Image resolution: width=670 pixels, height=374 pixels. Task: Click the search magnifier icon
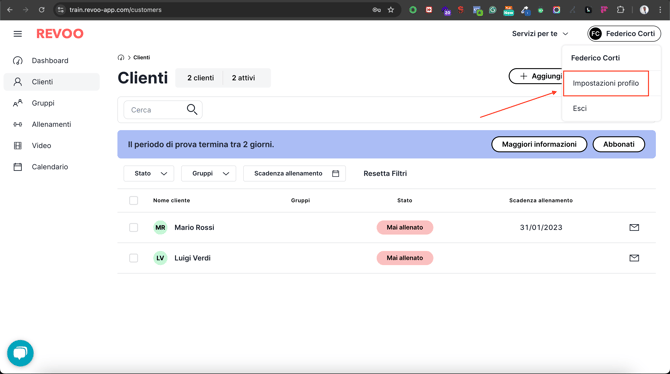point(192,110)
